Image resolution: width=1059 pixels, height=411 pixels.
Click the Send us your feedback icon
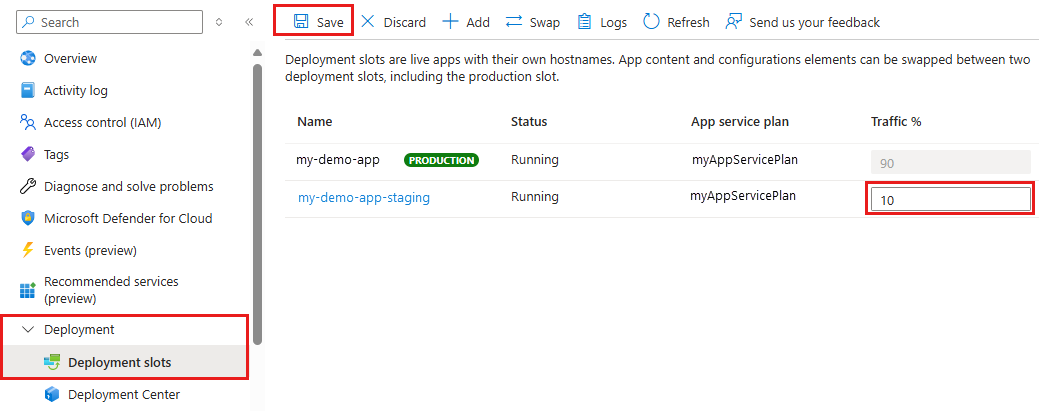click(x=735, y=22)
